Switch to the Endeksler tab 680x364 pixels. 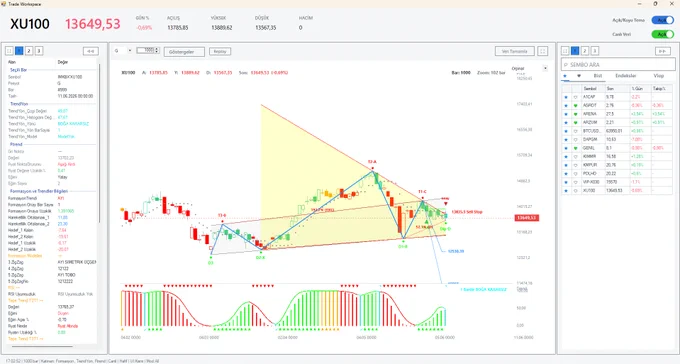point(626,76)
